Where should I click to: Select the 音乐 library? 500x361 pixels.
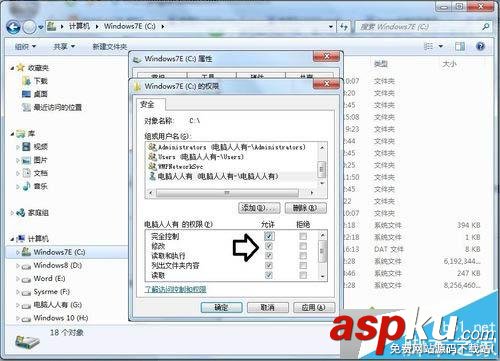[x=35, y=186]
